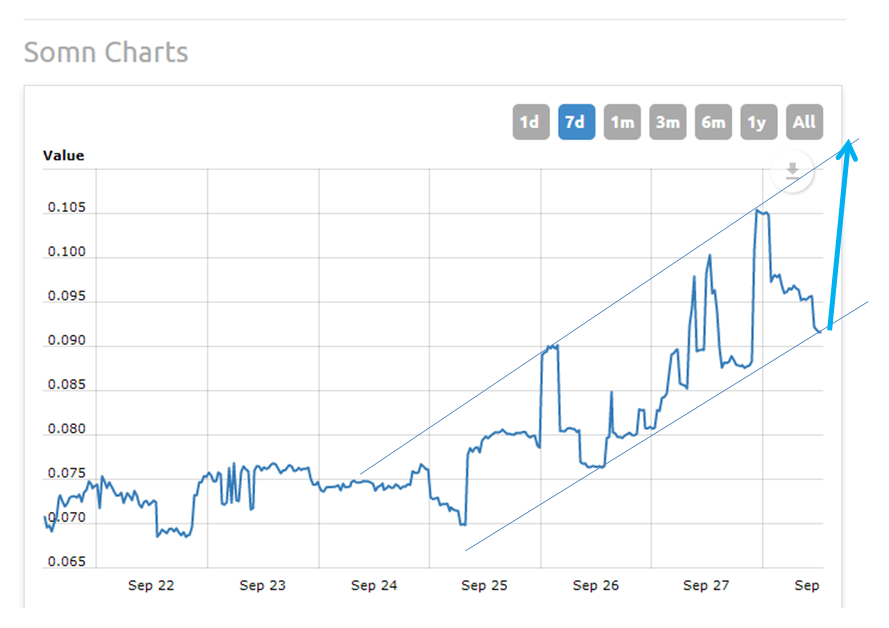Viewport: 889px width, 628px height.
Task: Click the 0.105 axis label
Action: point(66,207)
